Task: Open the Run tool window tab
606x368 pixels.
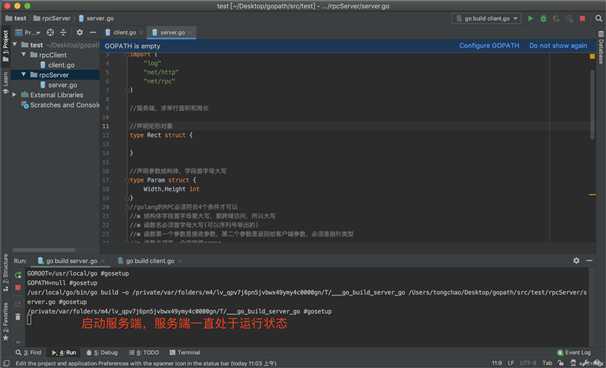Action: click(64, 353)
